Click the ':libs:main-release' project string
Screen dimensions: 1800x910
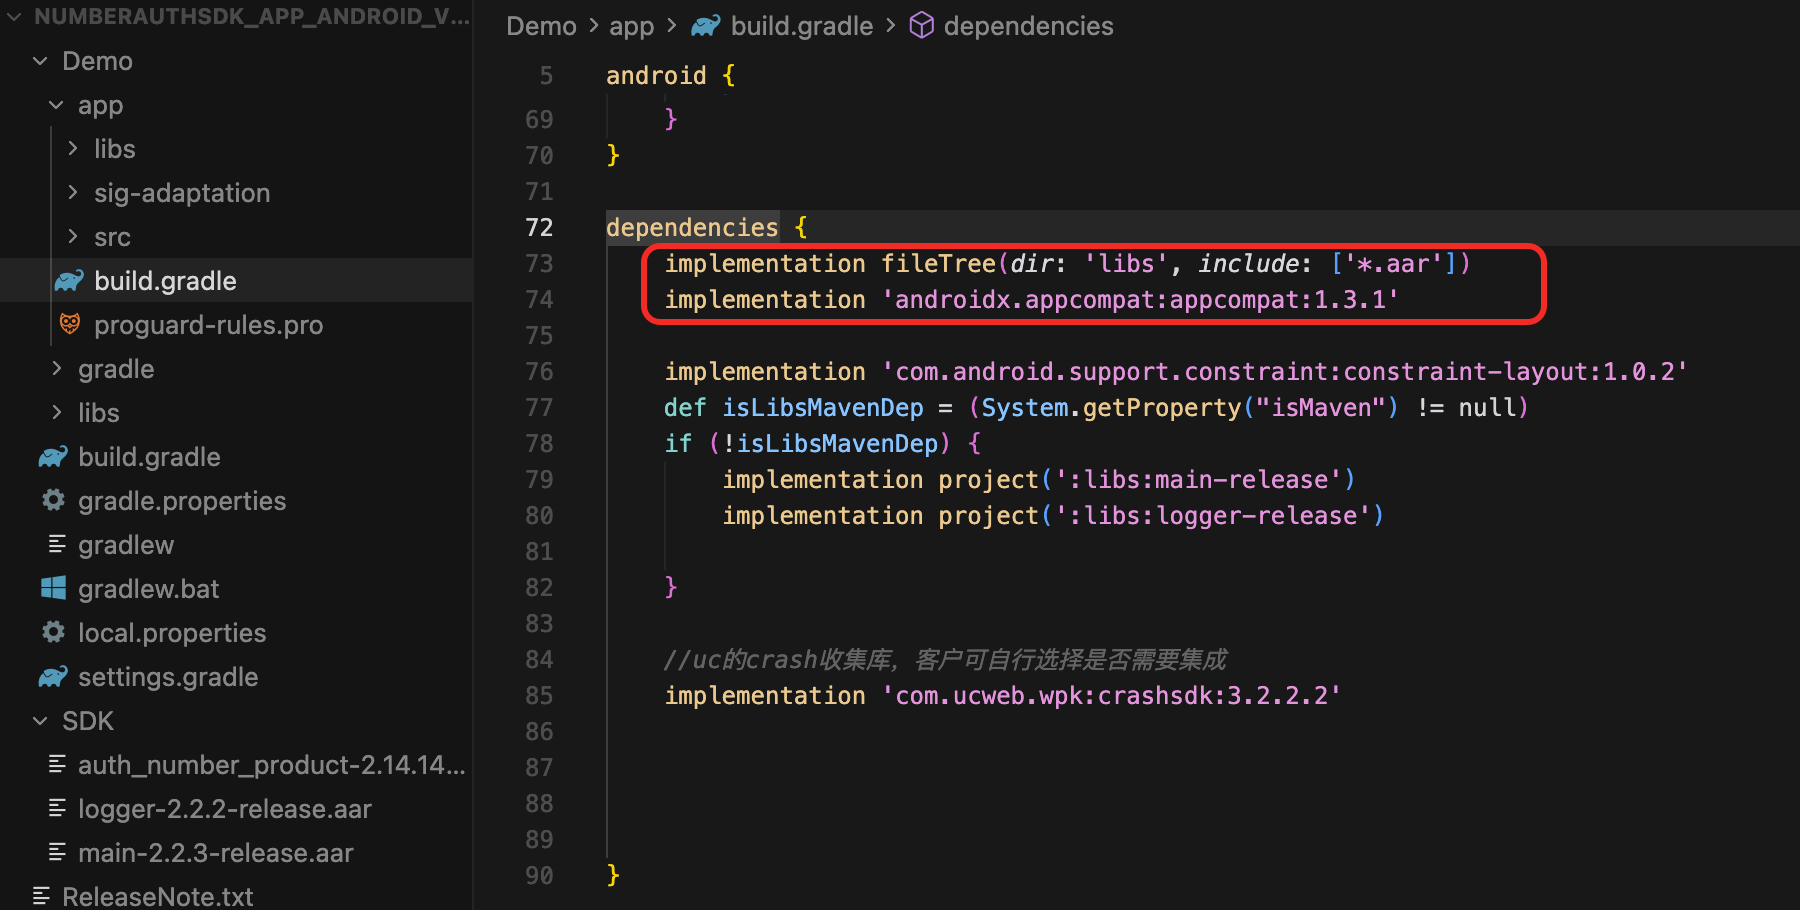tap(1198, 480)
